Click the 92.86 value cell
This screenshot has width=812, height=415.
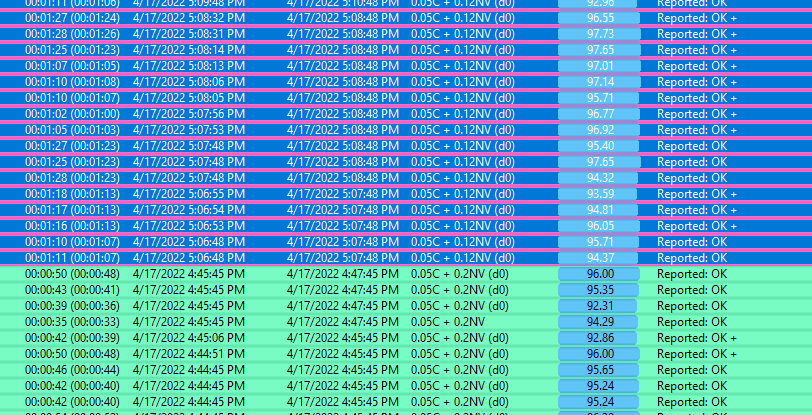[x=598, y=338]
